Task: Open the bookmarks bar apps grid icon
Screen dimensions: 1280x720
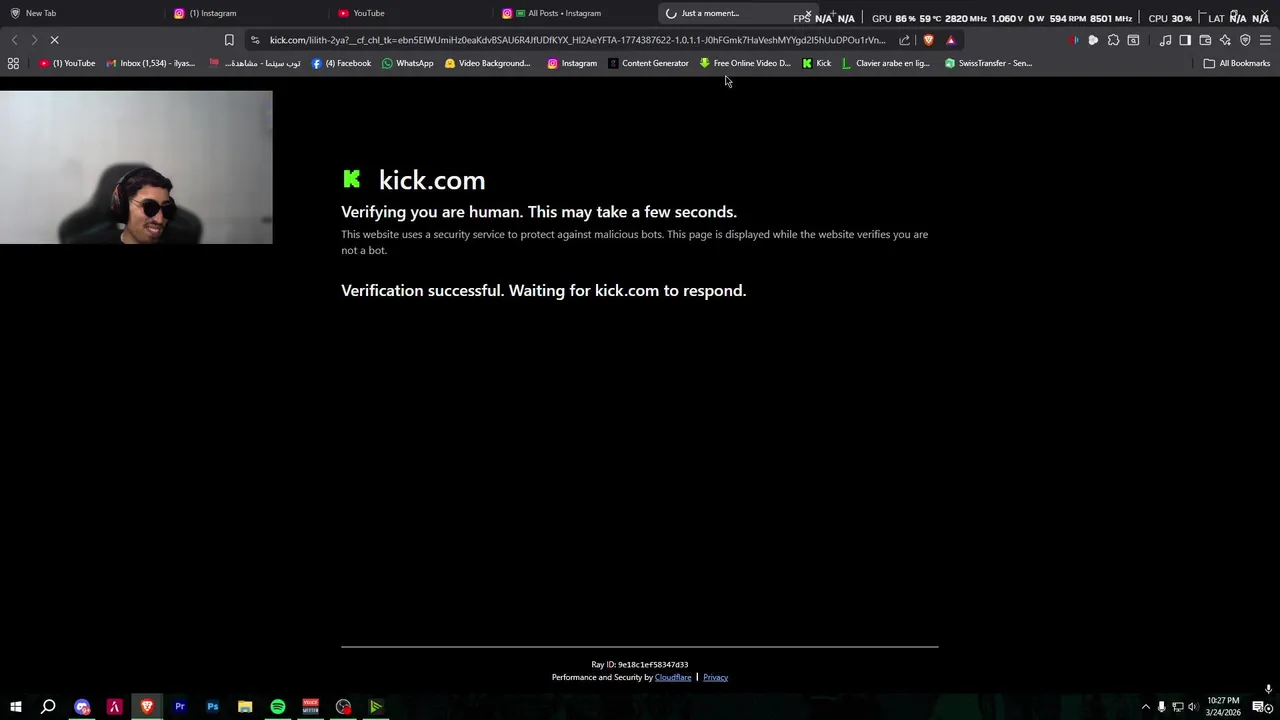Action: [13, 63]
